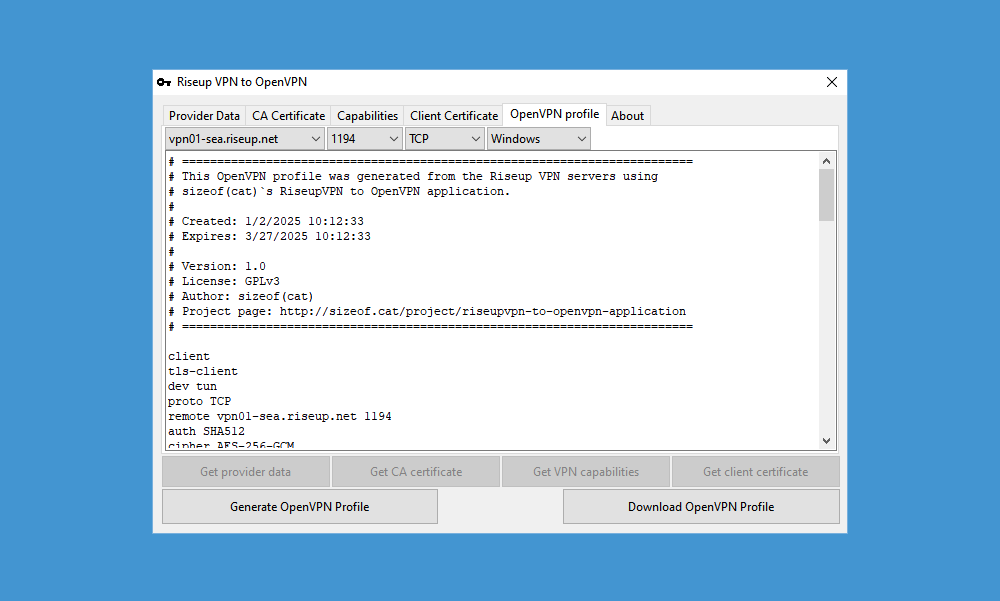This screenshot has height=601, width=1000.
Task: Select the Capabilities tab
Action: [x=367, y=116]
